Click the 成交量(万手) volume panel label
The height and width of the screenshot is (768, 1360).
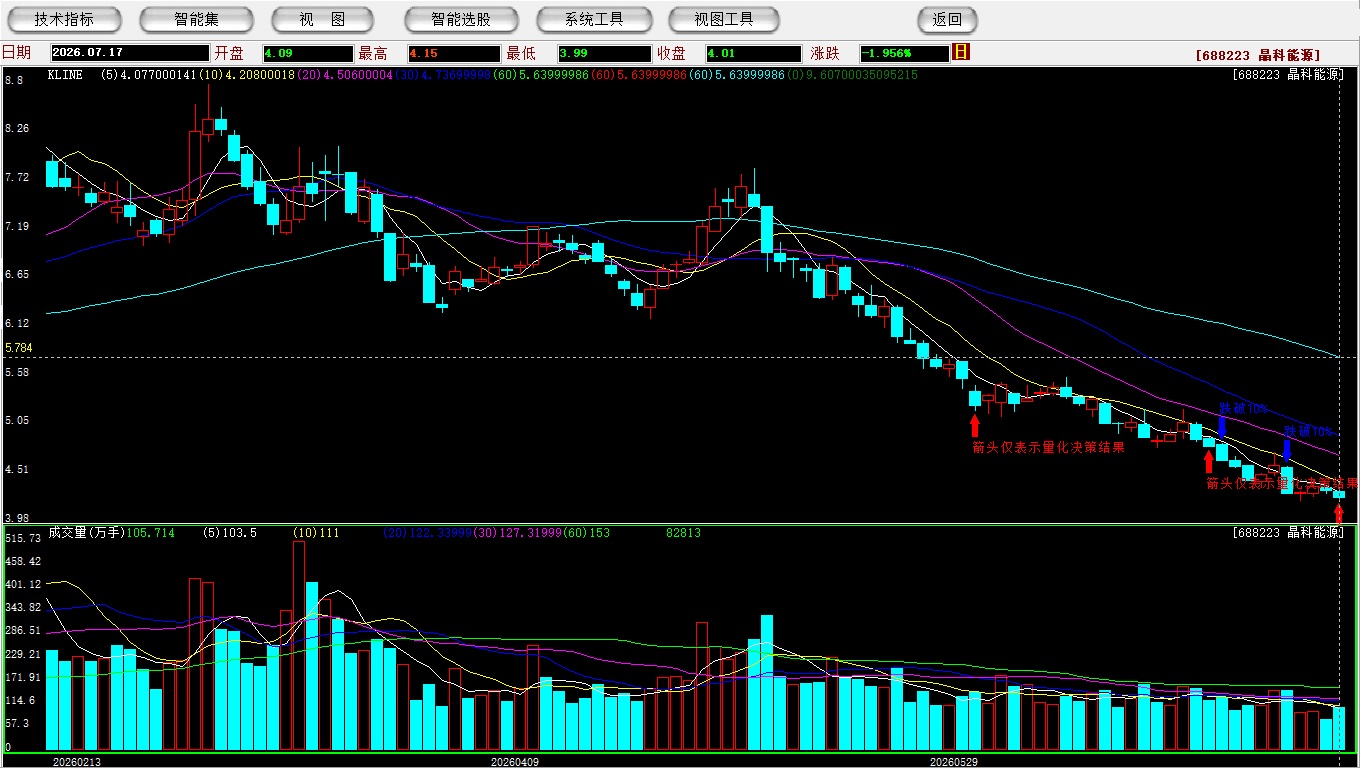tap(86, 533)
